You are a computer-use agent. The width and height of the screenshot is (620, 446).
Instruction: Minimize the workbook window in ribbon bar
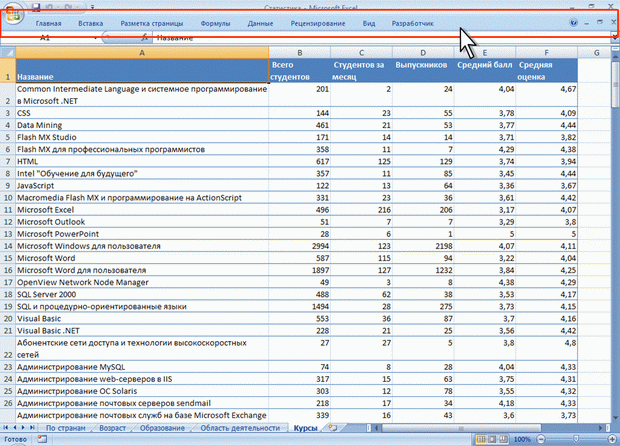click(586, 23)
